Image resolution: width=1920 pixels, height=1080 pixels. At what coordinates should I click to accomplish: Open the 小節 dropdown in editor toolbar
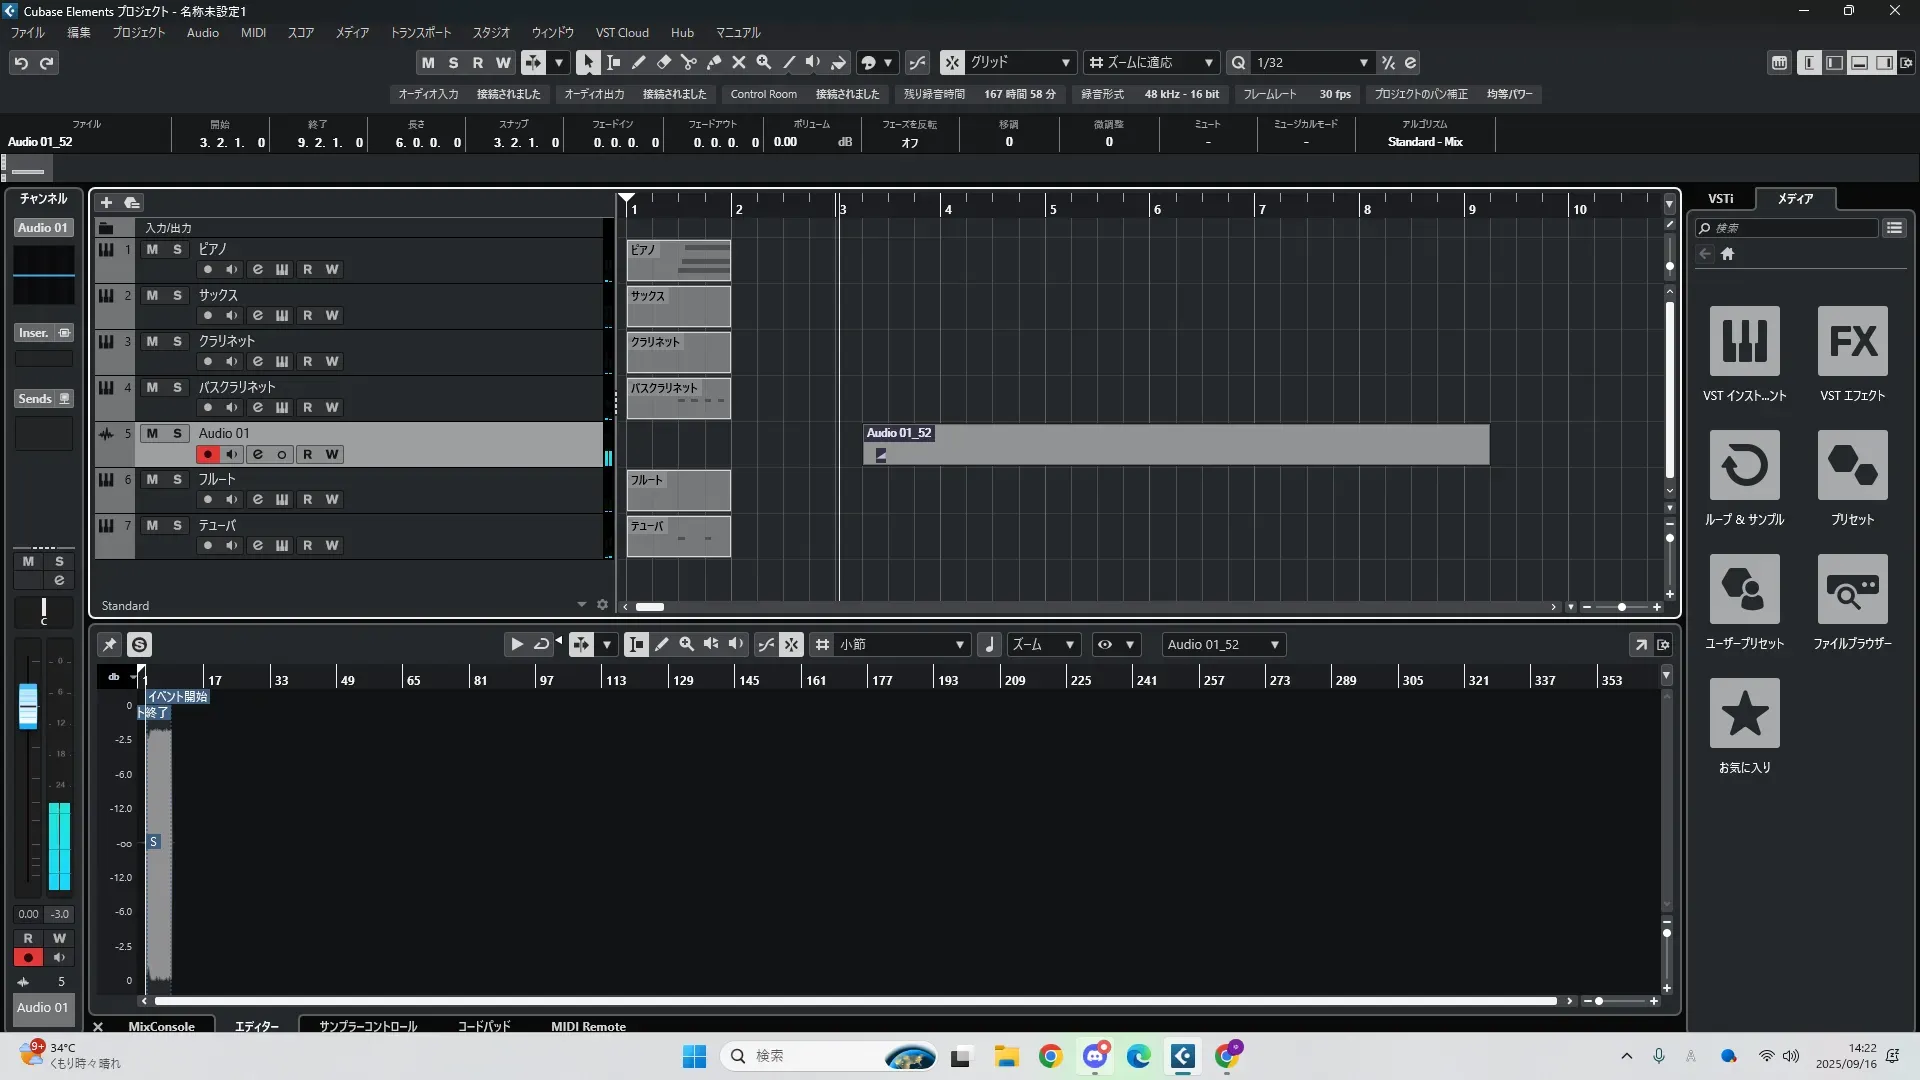(x=959, y=645)
